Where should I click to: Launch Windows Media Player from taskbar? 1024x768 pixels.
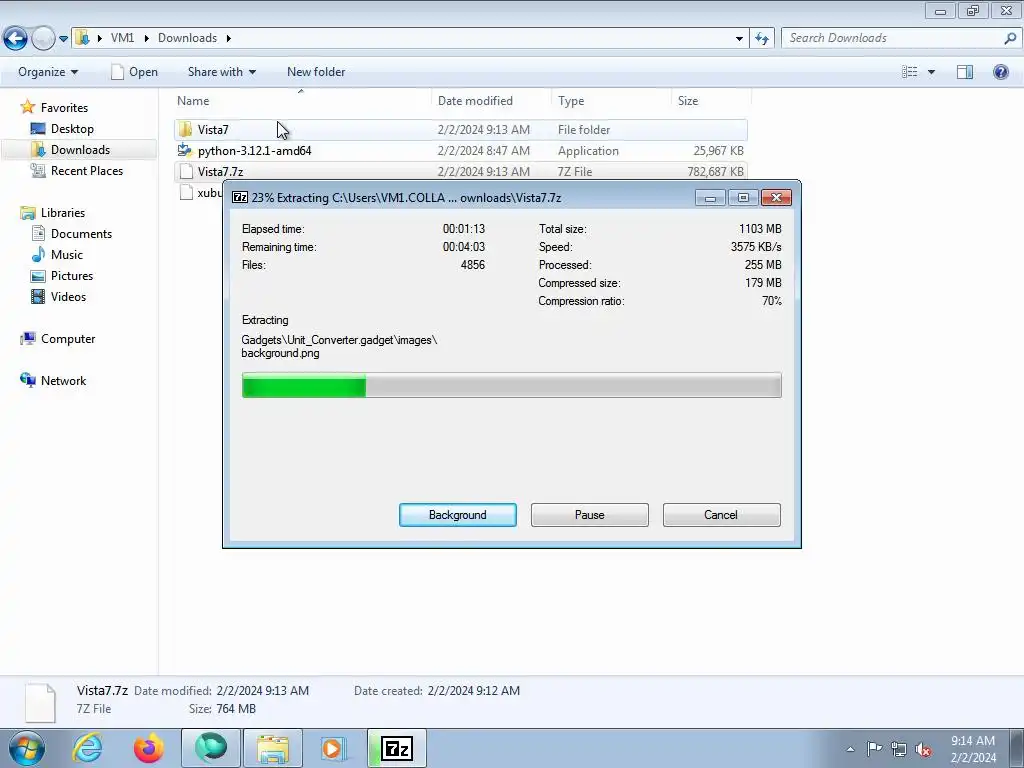pyautogui.click(x=333, y=748)
